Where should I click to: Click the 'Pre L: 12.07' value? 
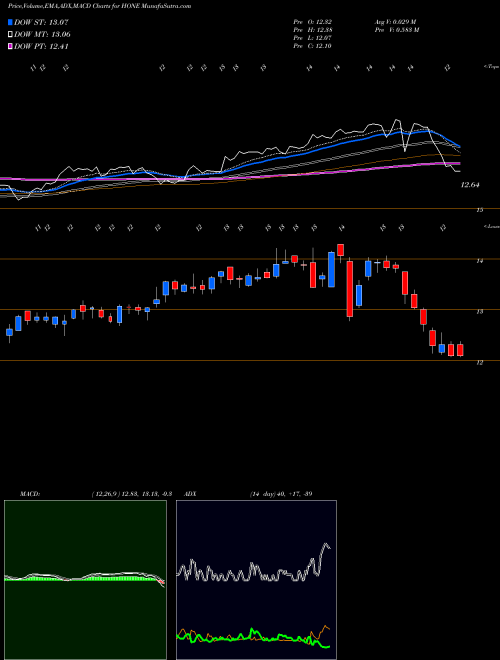[313, 38]
